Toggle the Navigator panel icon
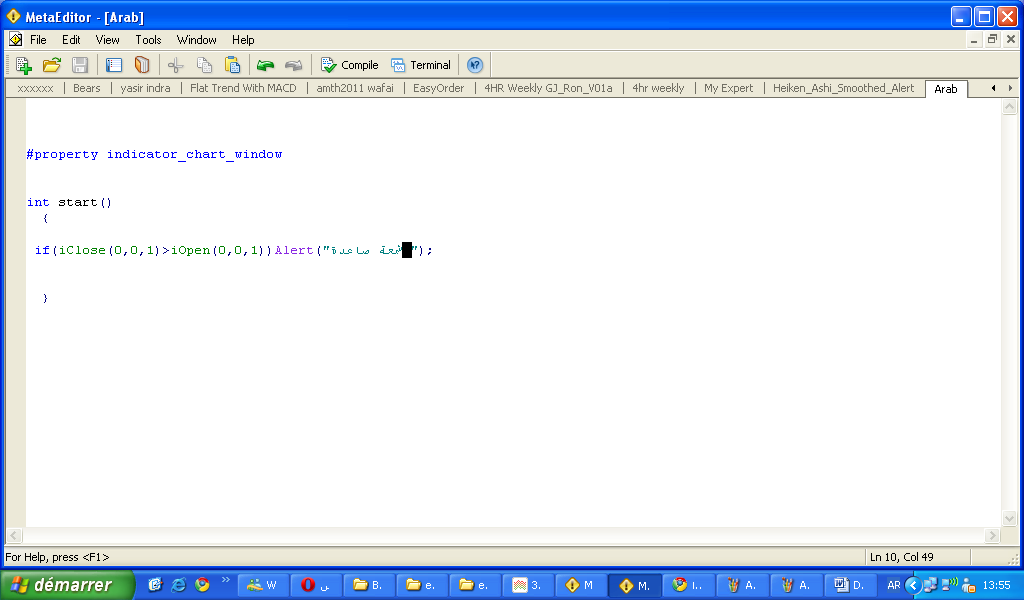The image size is (1024, 600). click(x=114, y=65)
